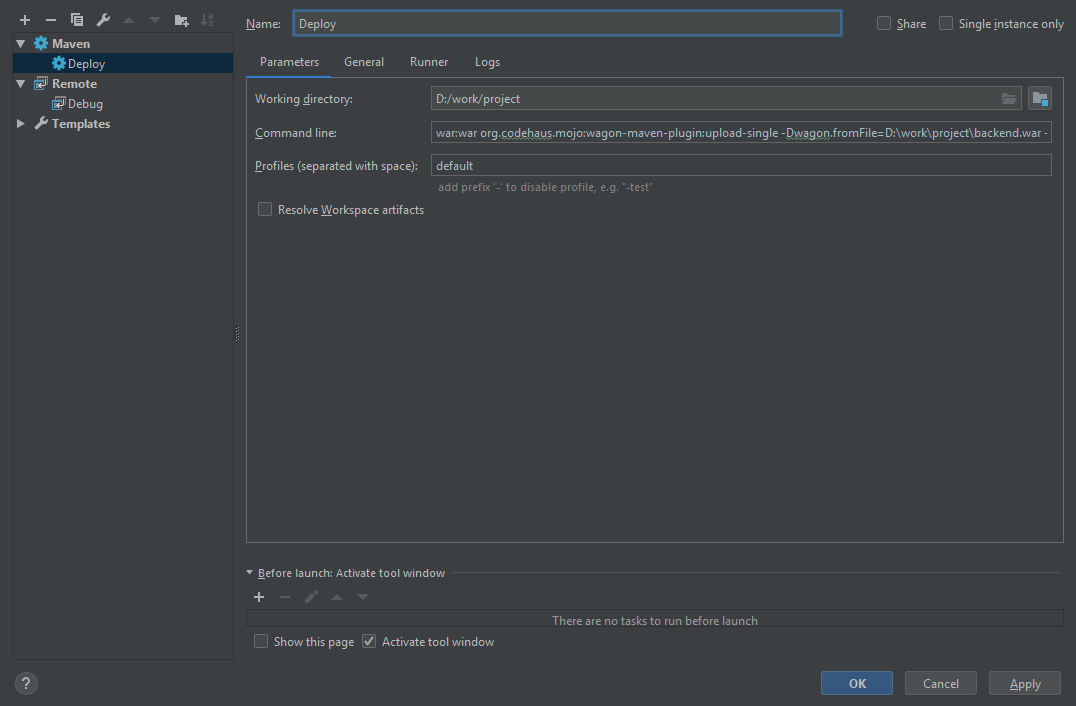Cancel the dialog
The image size is (1076, 706).
point(940,683)
